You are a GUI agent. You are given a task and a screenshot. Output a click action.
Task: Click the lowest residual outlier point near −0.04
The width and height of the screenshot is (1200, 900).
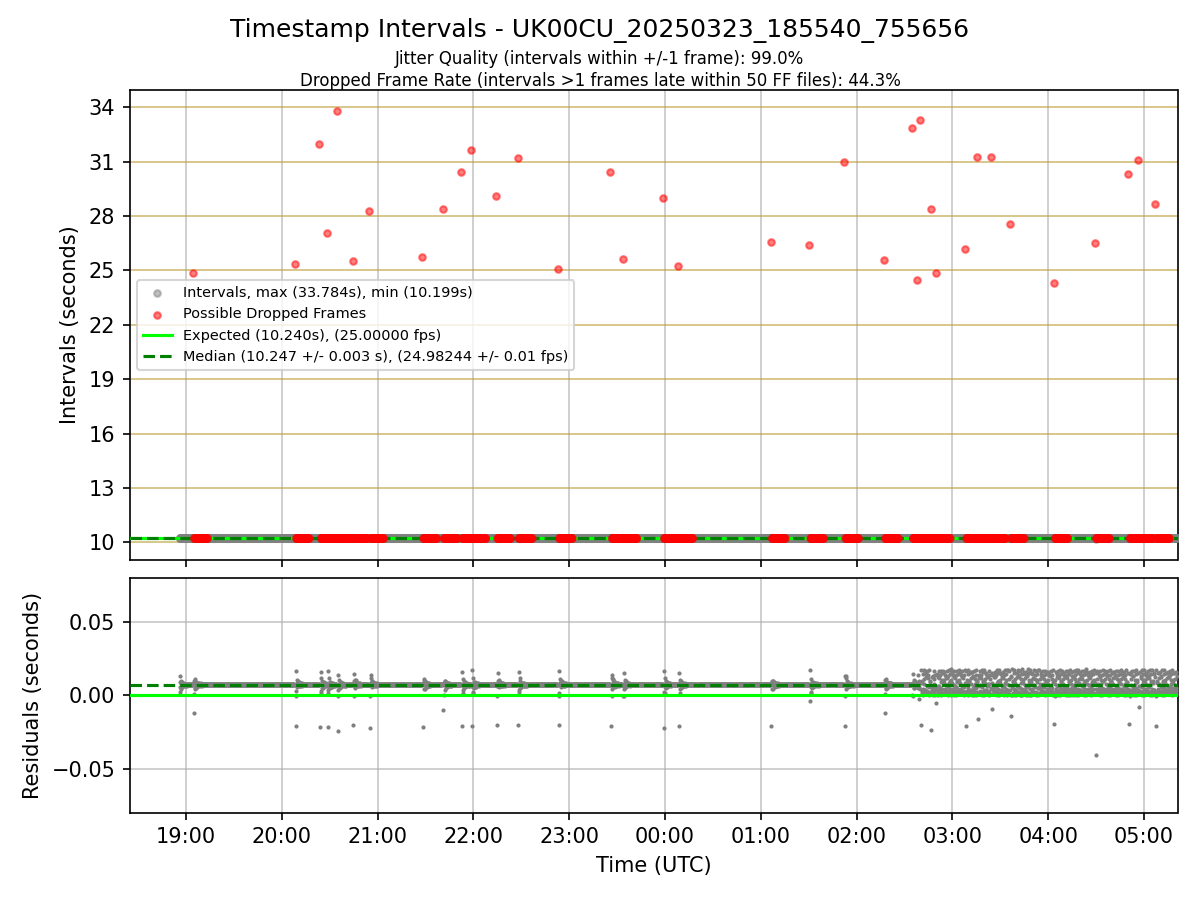(1096, 755)
